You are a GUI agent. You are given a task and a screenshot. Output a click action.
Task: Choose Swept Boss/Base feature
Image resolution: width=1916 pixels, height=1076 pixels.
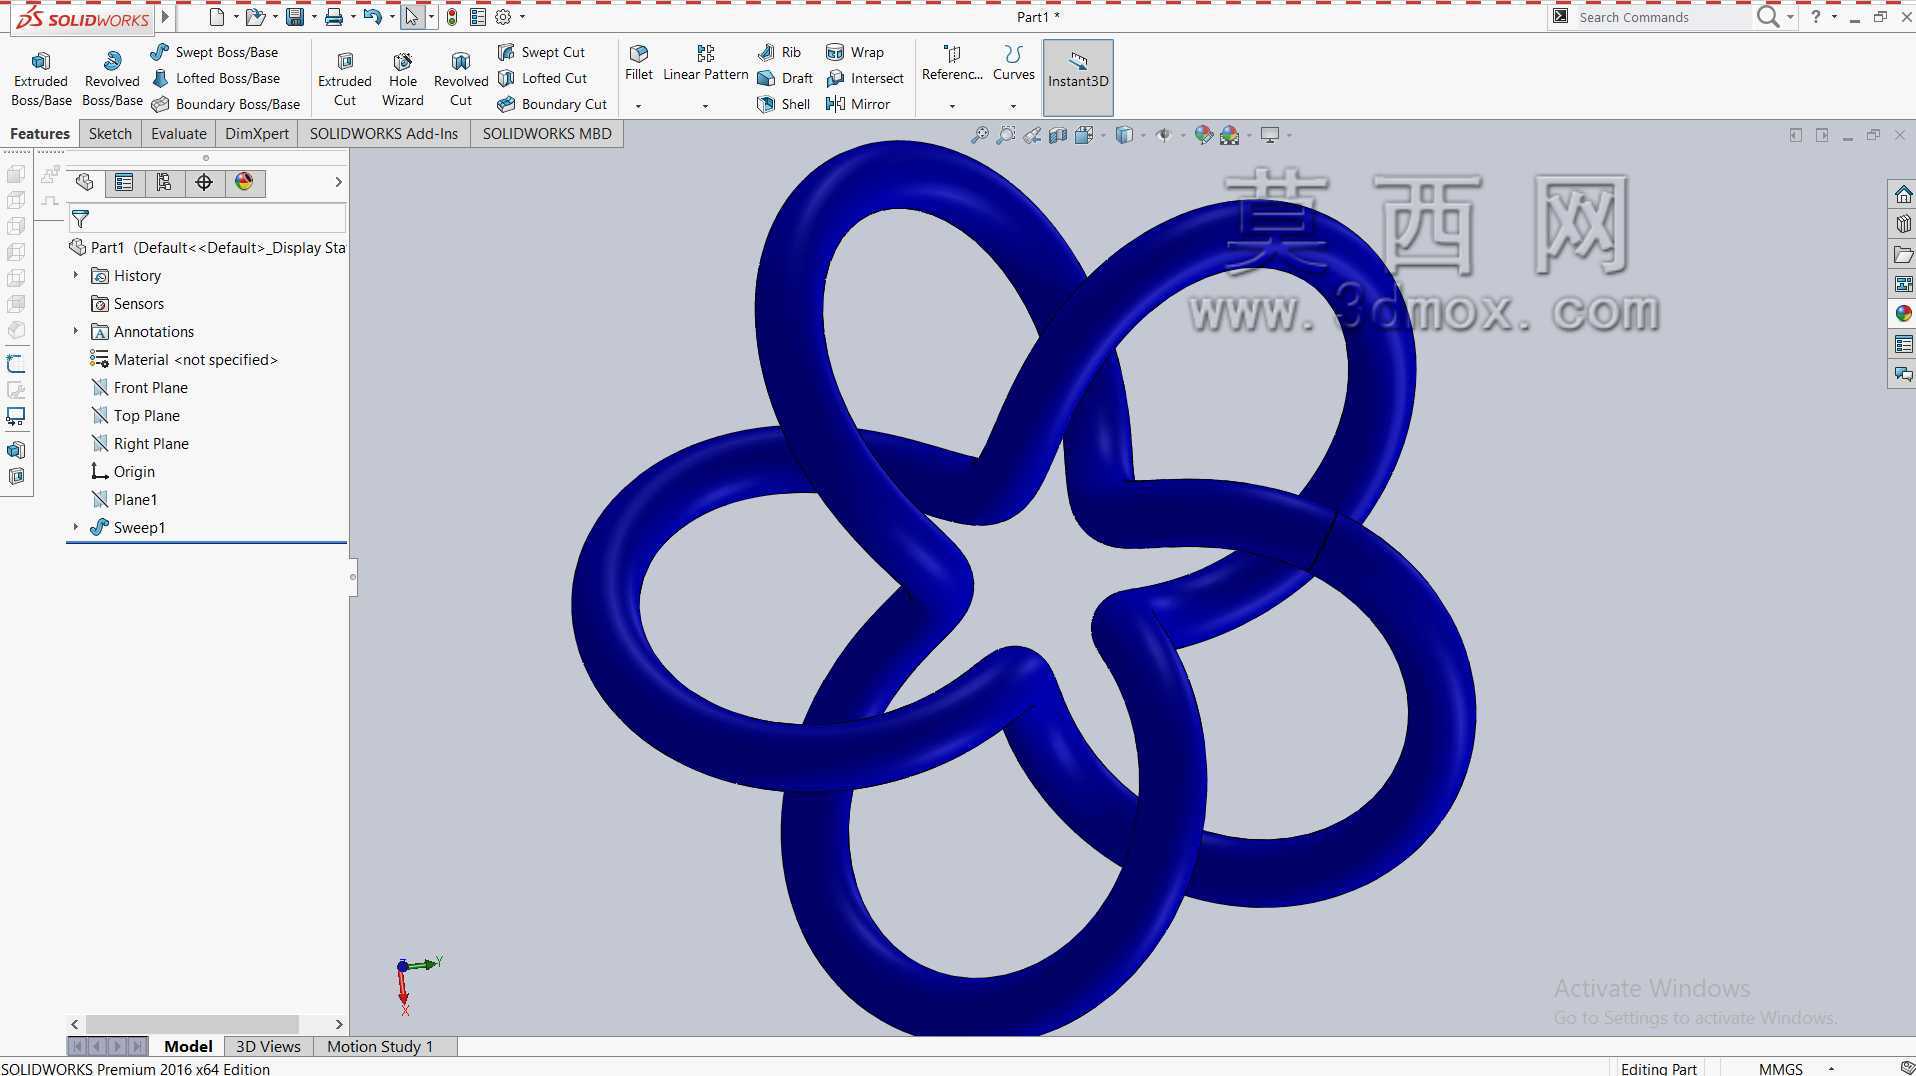coord(215,52)
